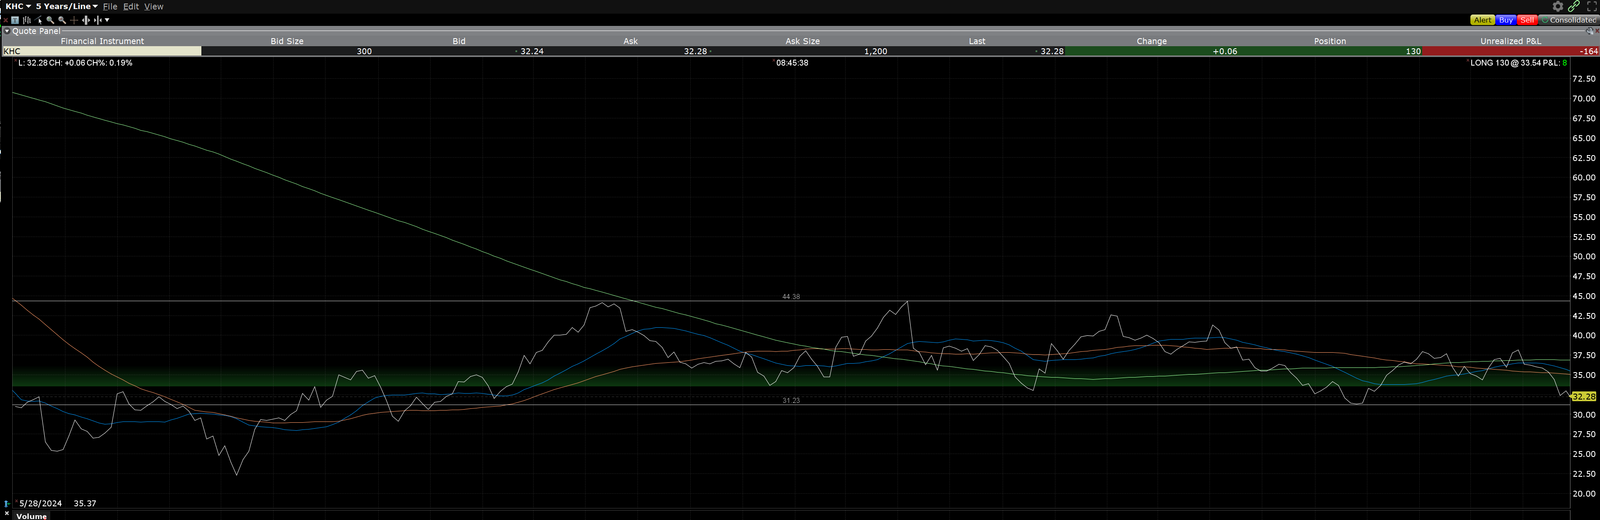The height and width of the screenshot is (520, 1600).
Task: Click the text annotation tool icon
Action: click(x=15, y=20)
